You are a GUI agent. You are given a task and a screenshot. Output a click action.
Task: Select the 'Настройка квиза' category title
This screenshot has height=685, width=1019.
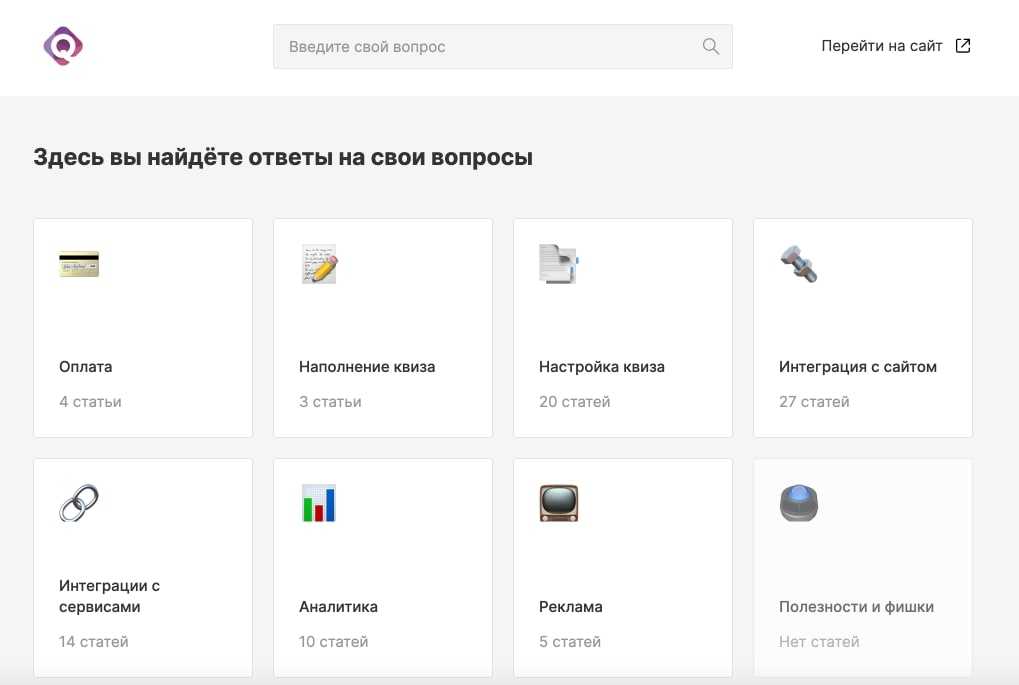(602, 367)
